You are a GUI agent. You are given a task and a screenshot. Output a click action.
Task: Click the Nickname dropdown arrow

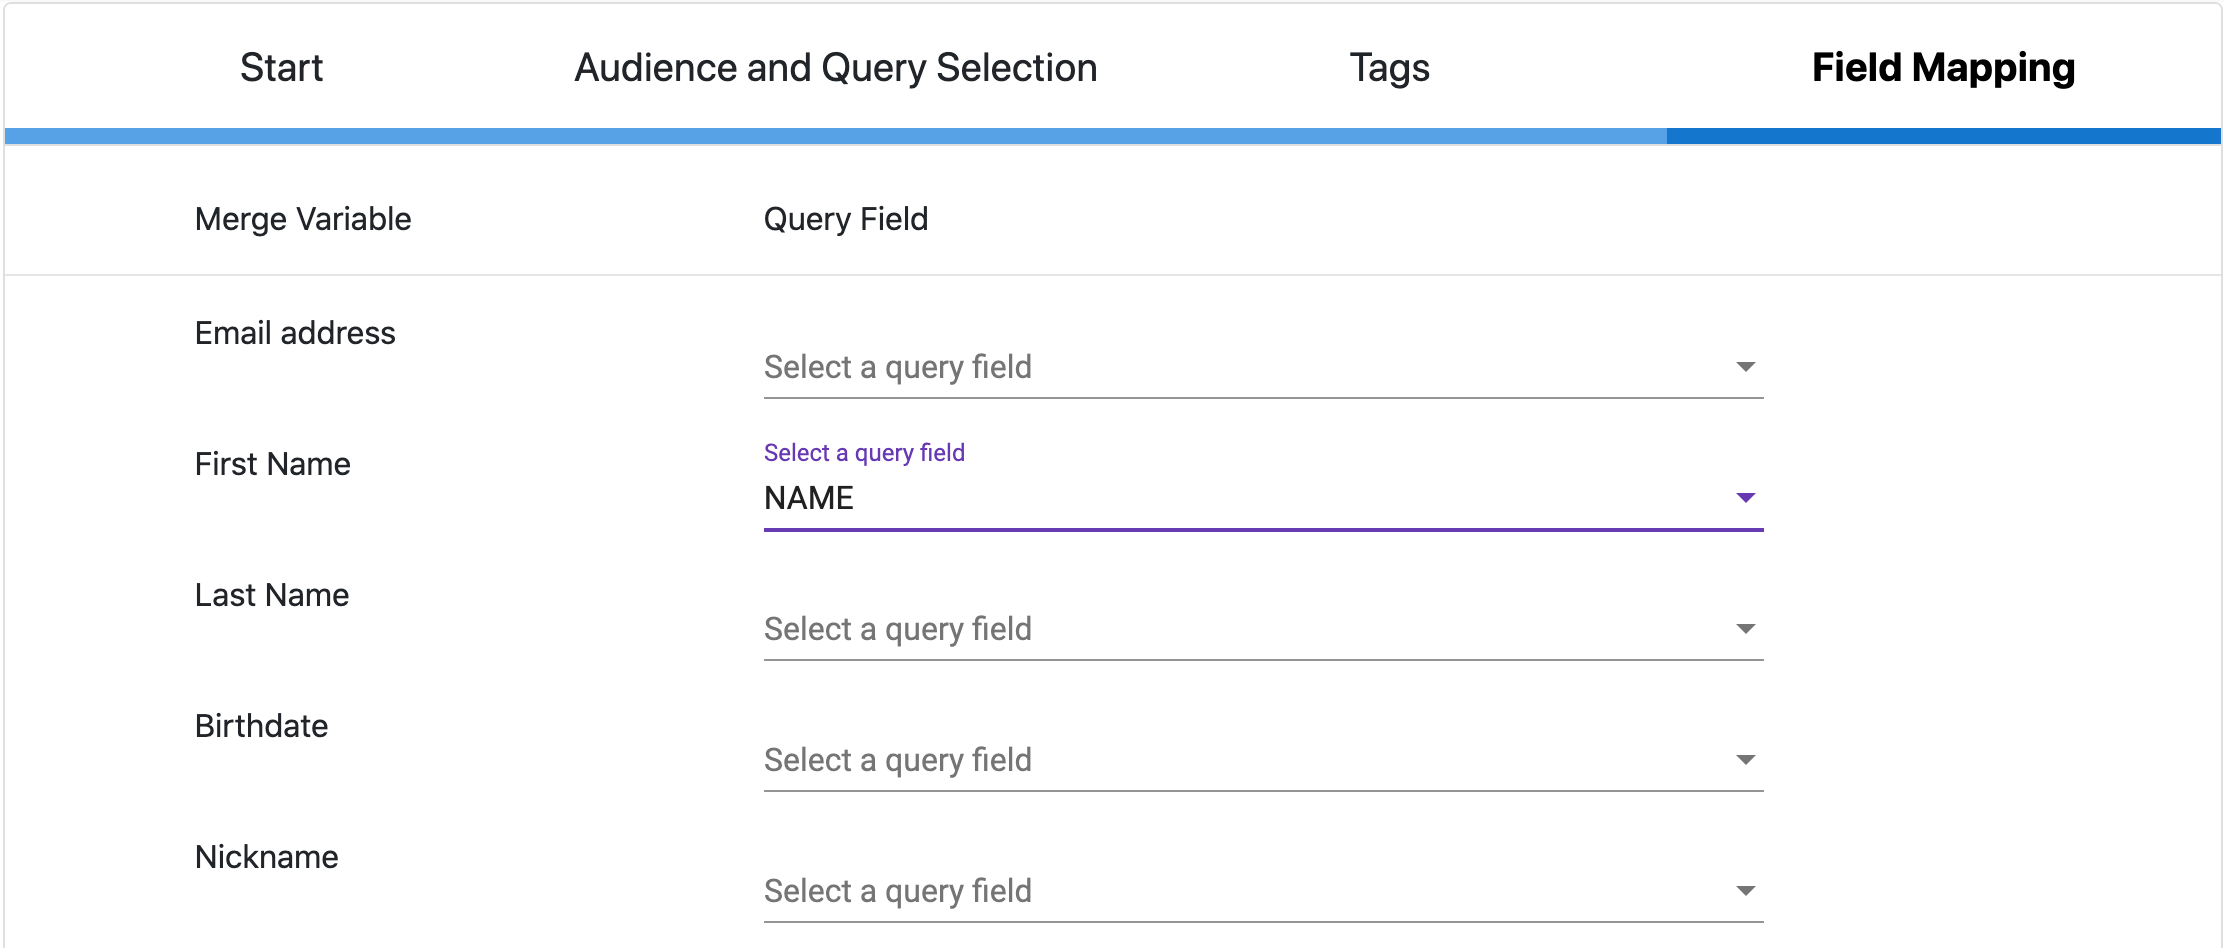pyautogui.click(x=1745, y=891)
